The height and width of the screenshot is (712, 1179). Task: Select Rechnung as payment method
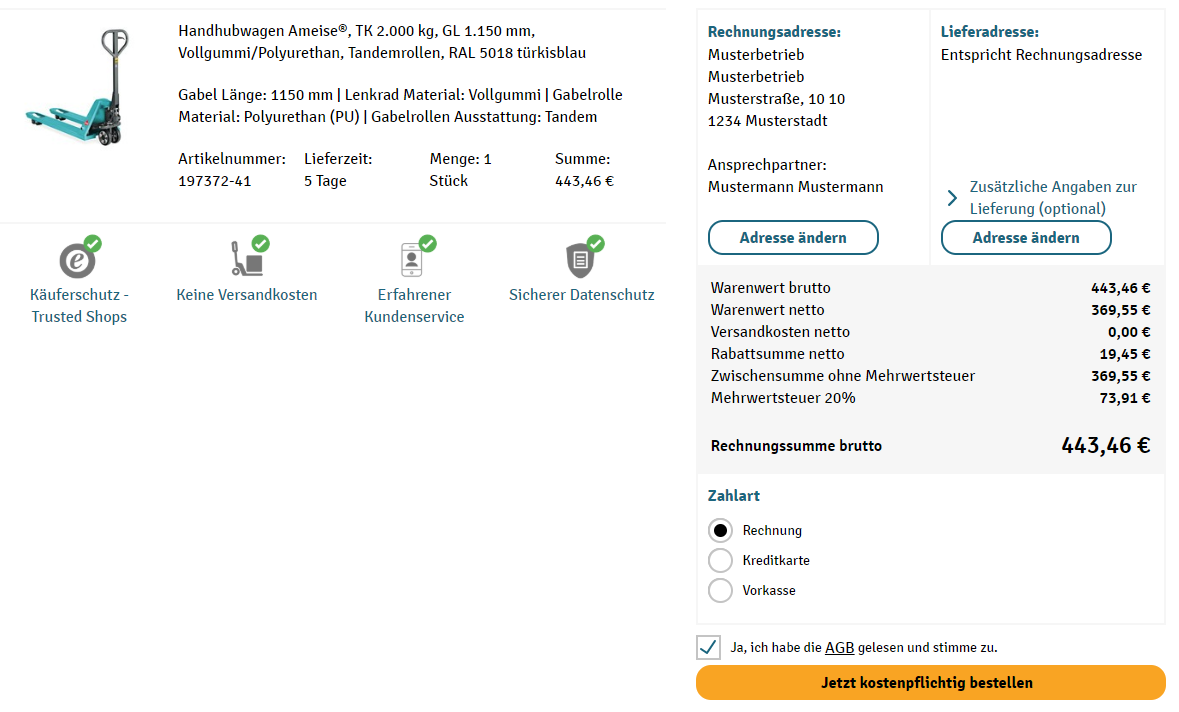(x=720, y=531)
